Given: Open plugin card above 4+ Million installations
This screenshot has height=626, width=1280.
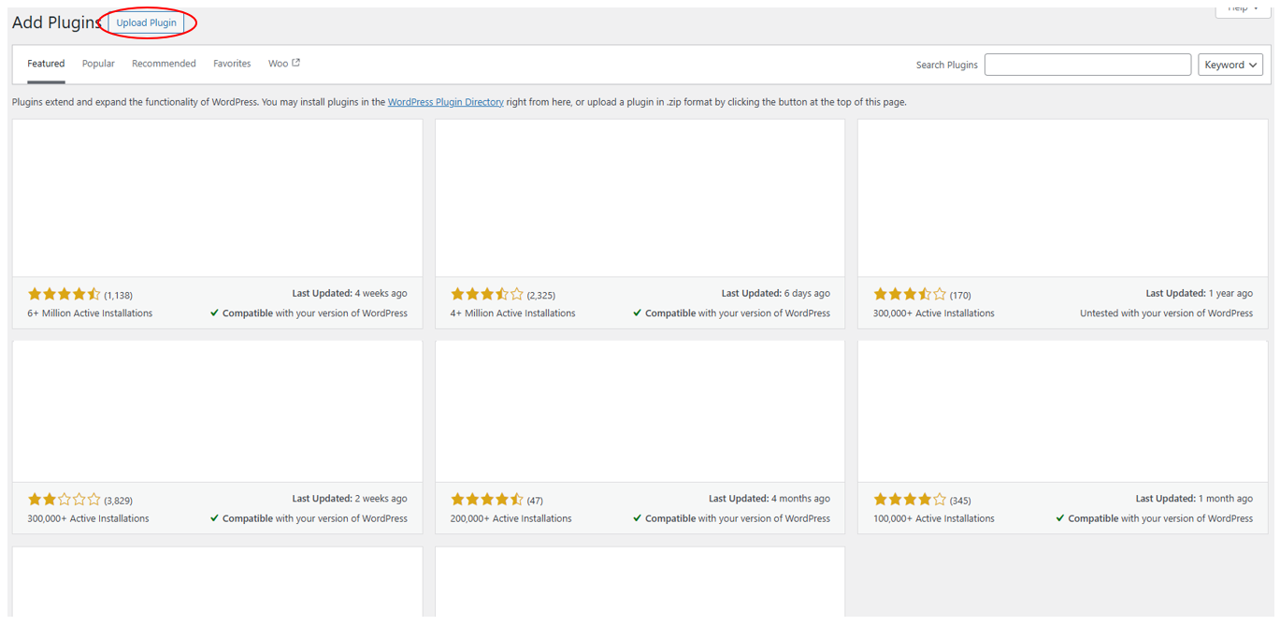Looking at the screenshot, I should pyautogui.click(x=640, y=198).
